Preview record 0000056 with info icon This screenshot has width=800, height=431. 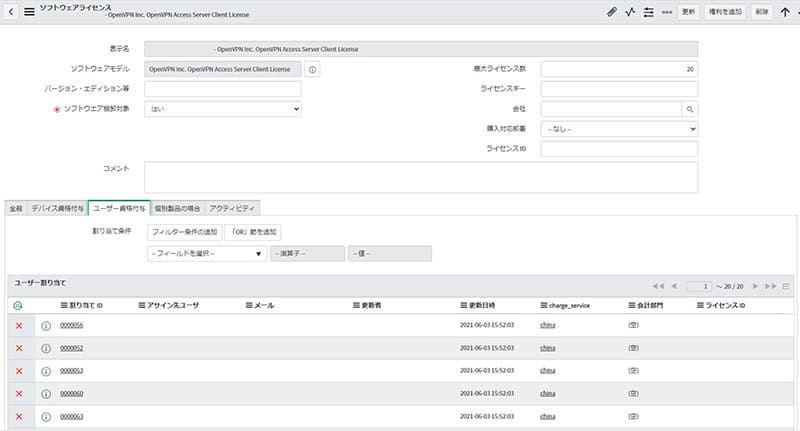click(46, 326)
